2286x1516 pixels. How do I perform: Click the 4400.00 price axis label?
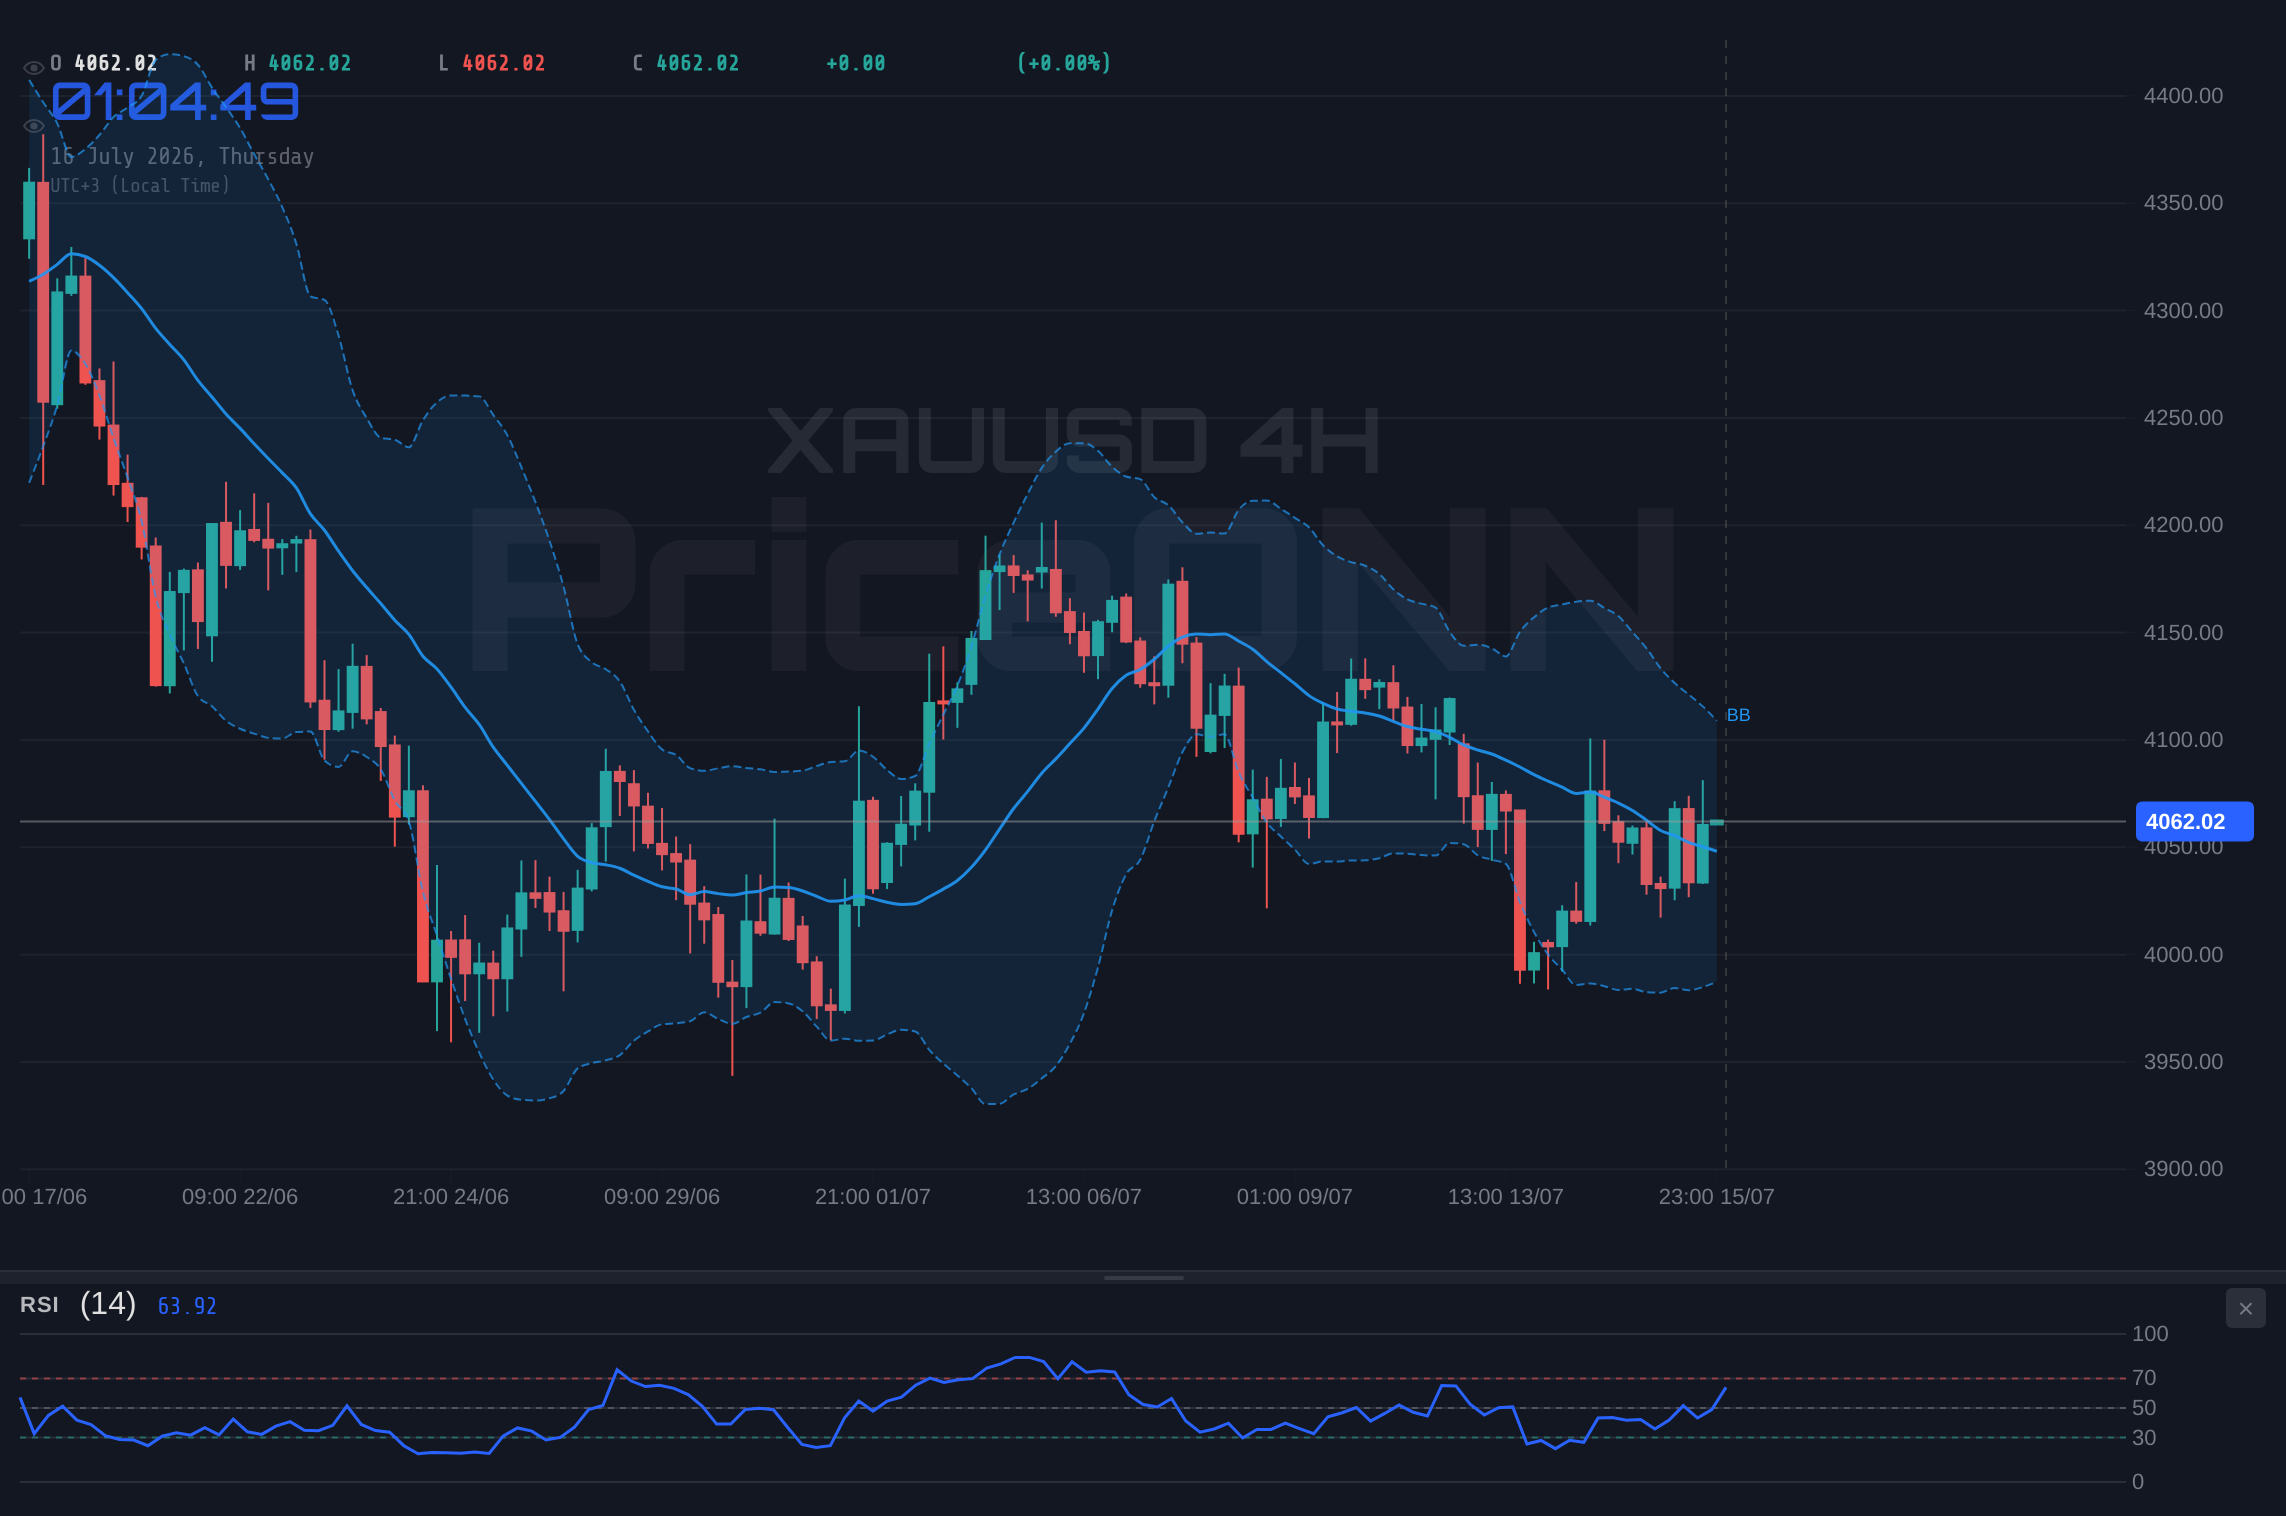(2183, 96)
